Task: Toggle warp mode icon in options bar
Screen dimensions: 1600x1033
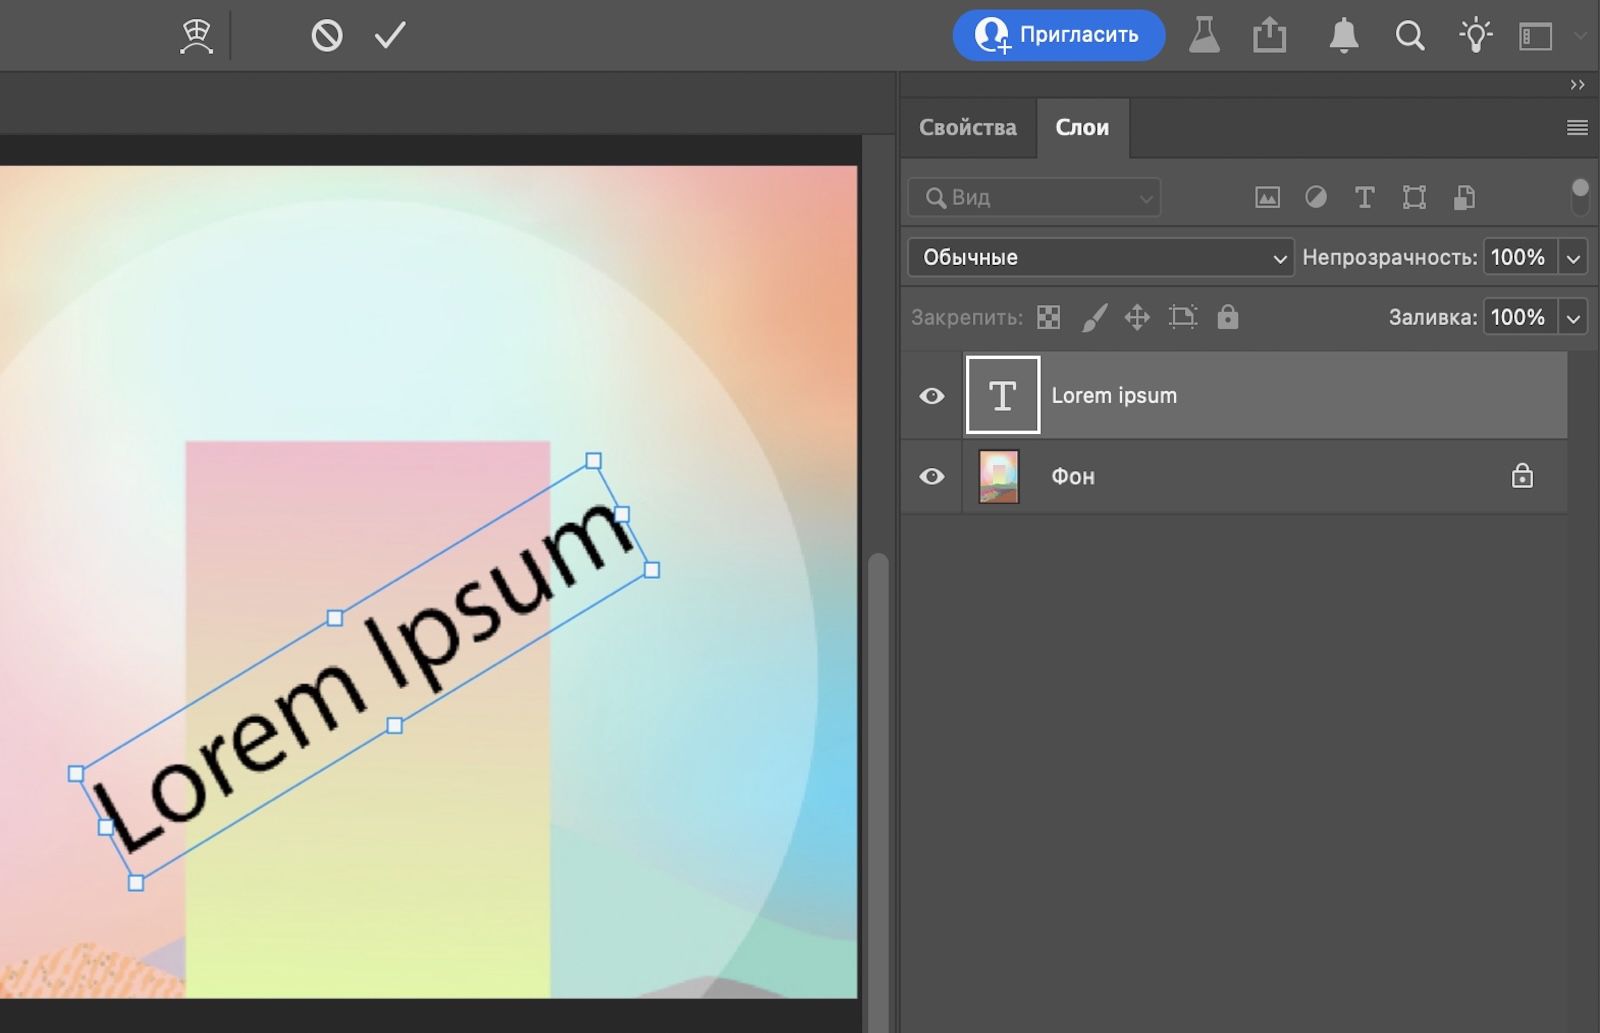Action: (196, 36)
